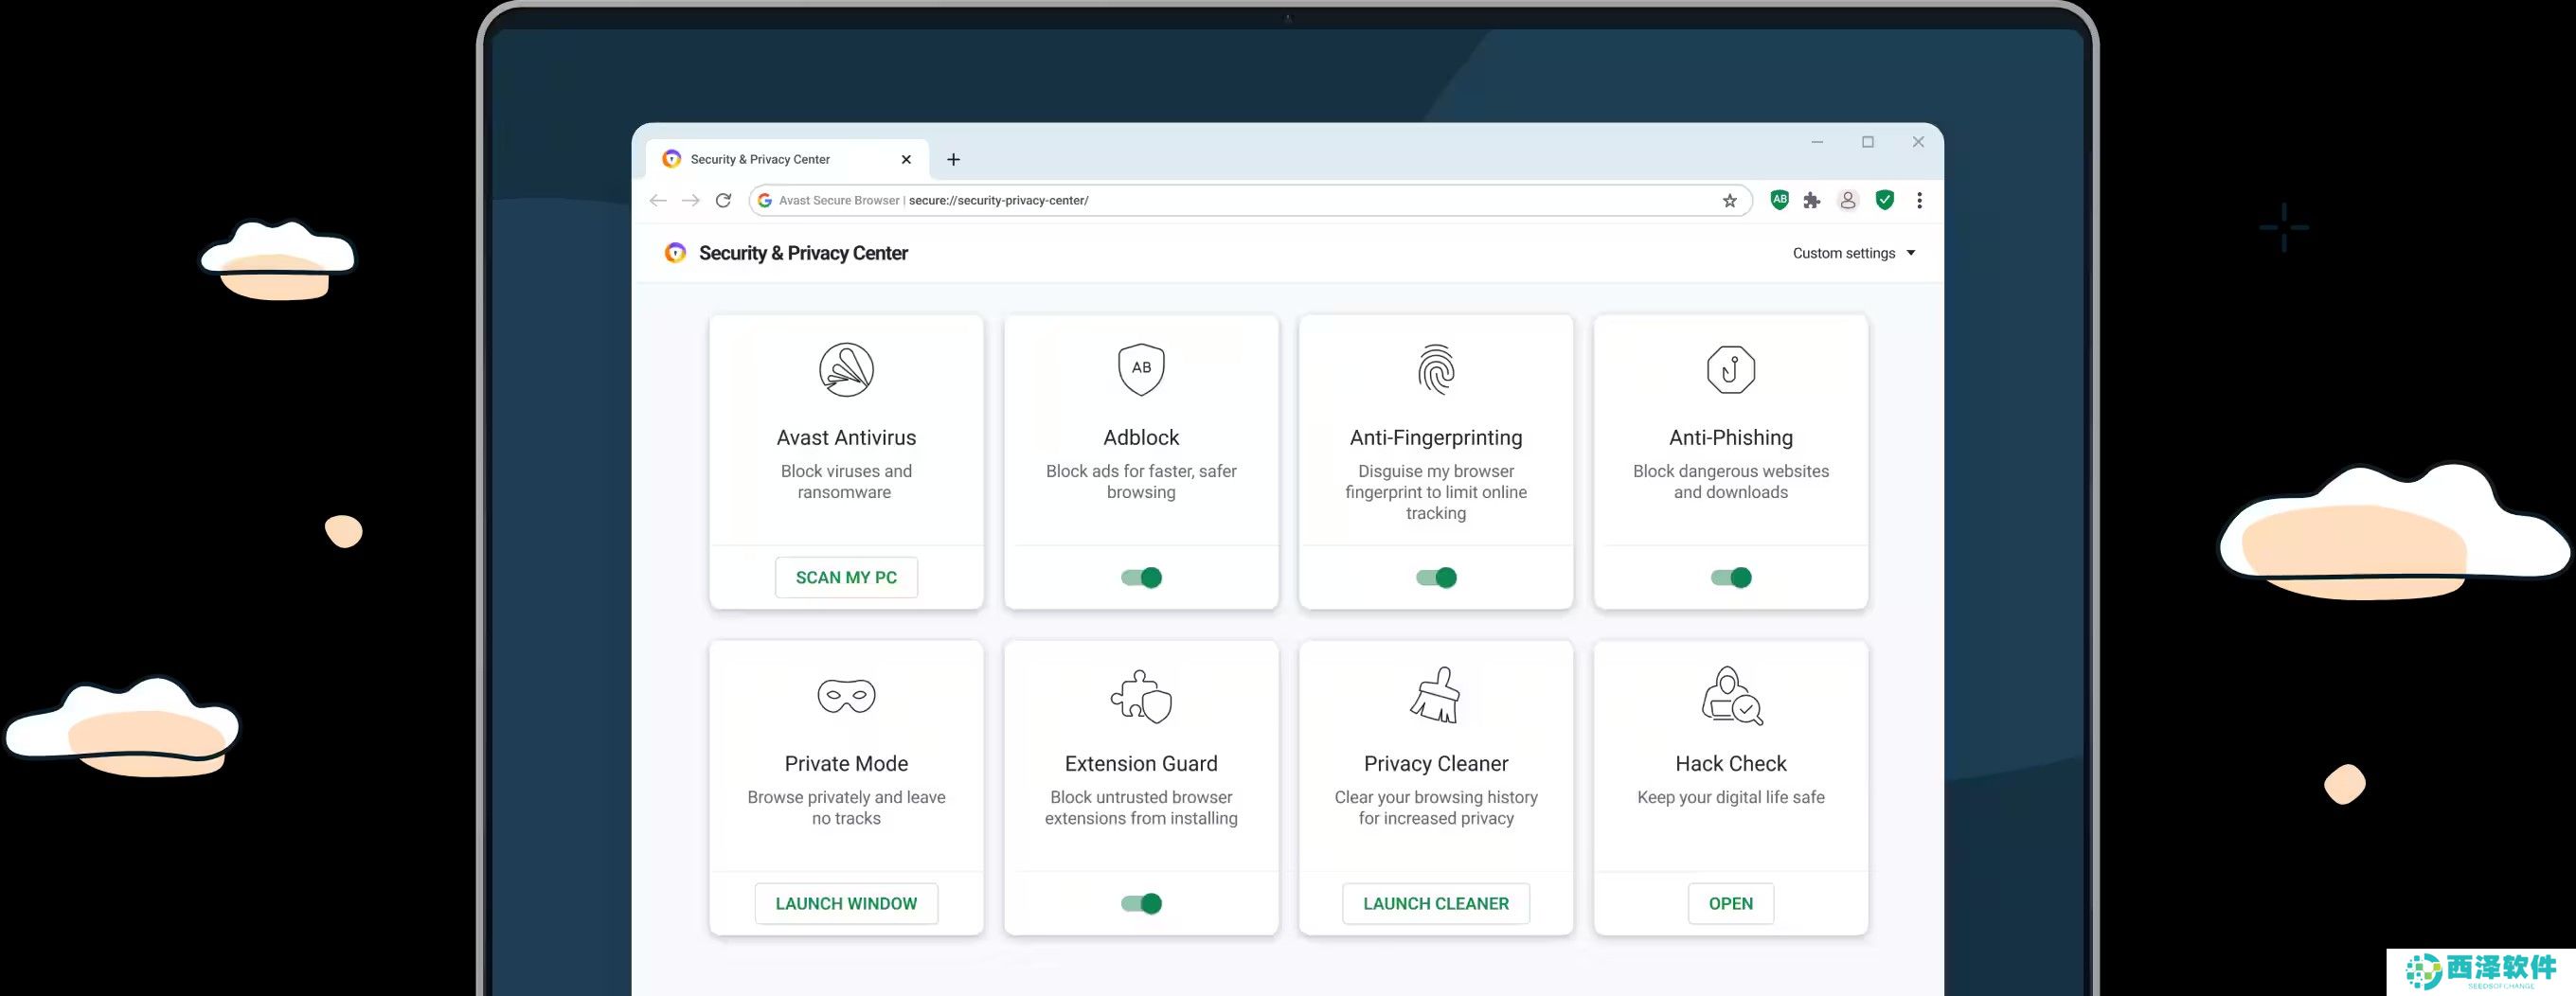Click "Block viruses and ransomware" description

pyautogui.click(x=846, y=482)
